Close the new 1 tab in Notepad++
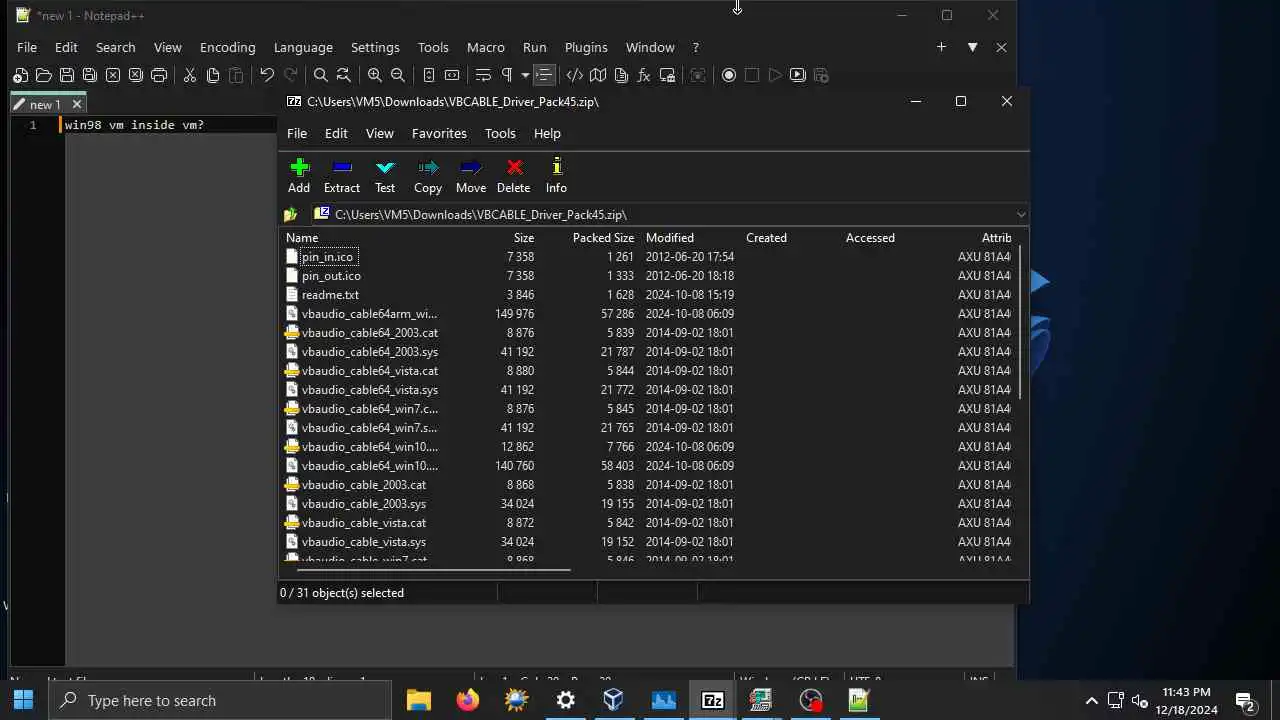Screen dimensions: 1280x720 [77, 104]
